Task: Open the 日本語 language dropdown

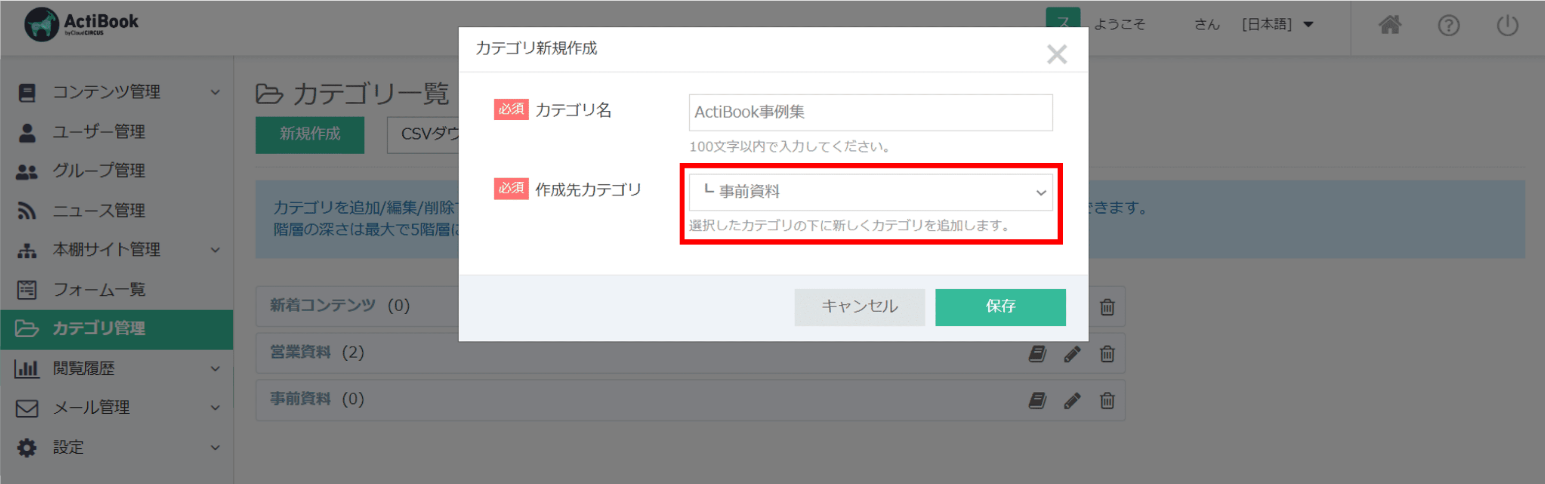Action: pos(1277,26)
